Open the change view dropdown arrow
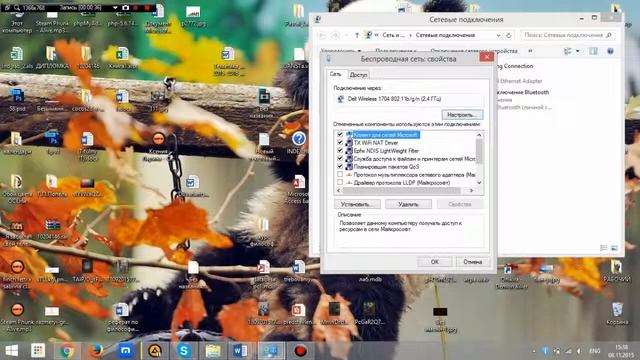Image resolution: width=640 pixels, height=360 pixels. click(578, 51)
